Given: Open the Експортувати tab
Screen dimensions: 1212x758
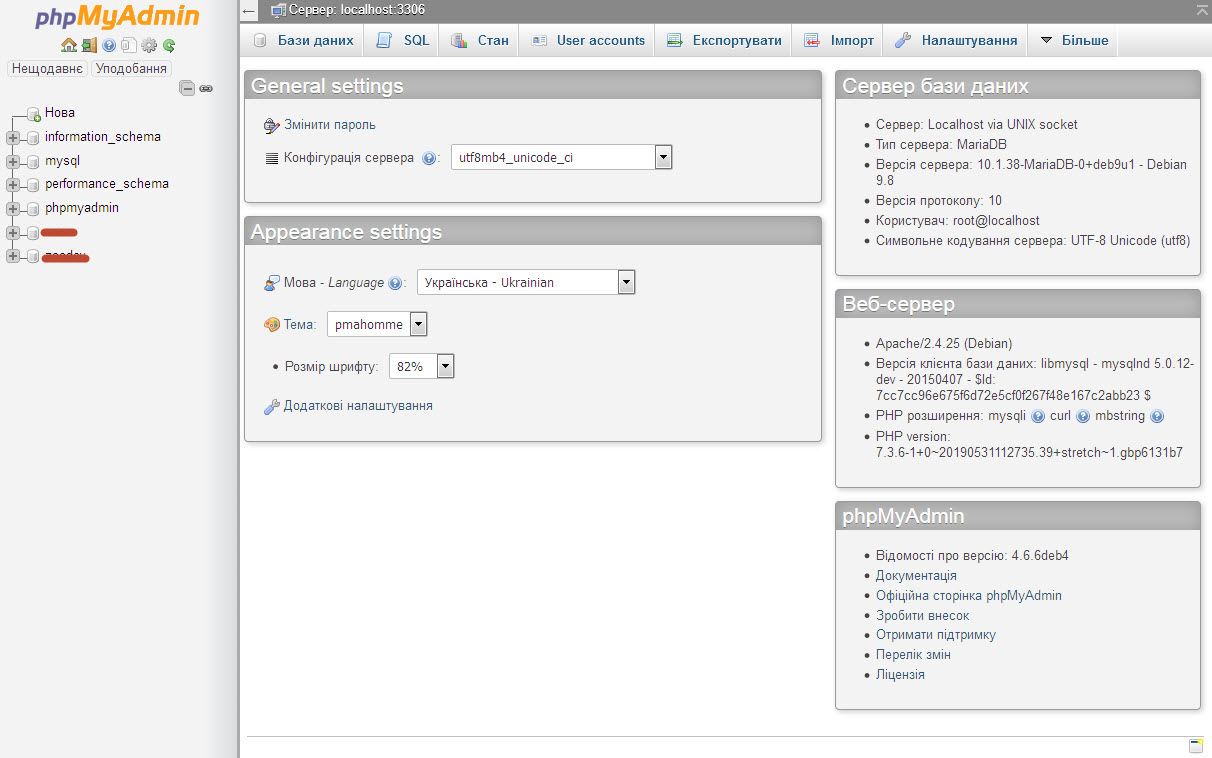Looking at the screenshot, I should tap(724, 40).
